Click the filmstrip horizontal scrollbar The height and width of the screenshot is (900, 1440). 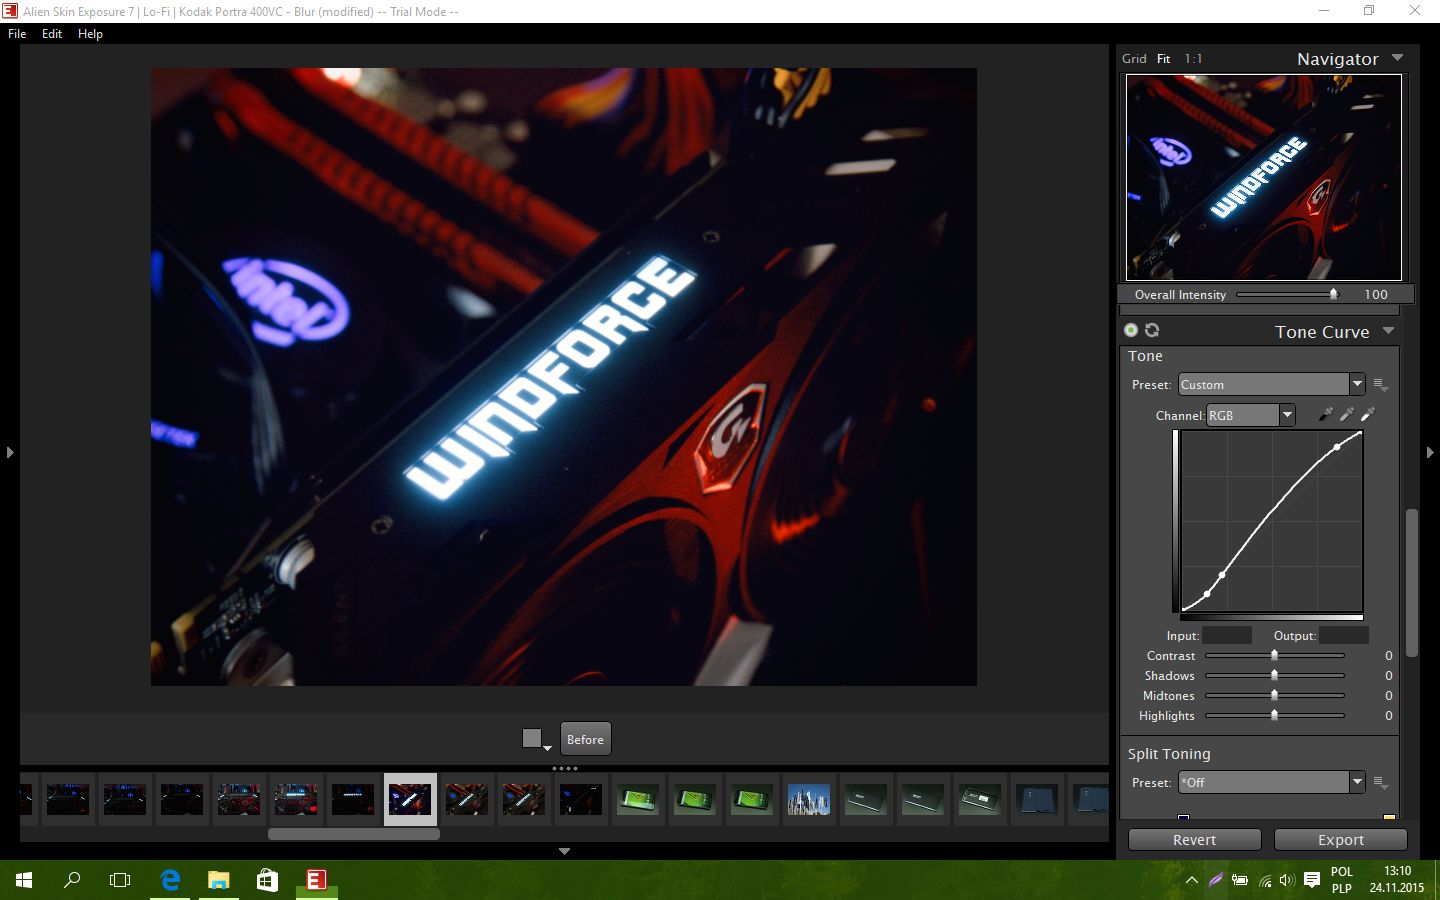click(x=354, y=833)
